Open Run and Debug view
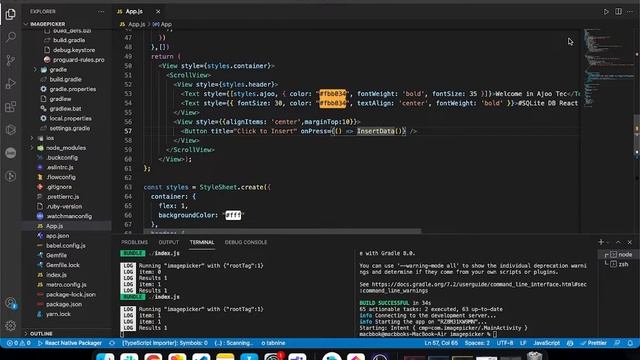The width and height of the screenshot is (640, 360). click(x=11, y=84)
